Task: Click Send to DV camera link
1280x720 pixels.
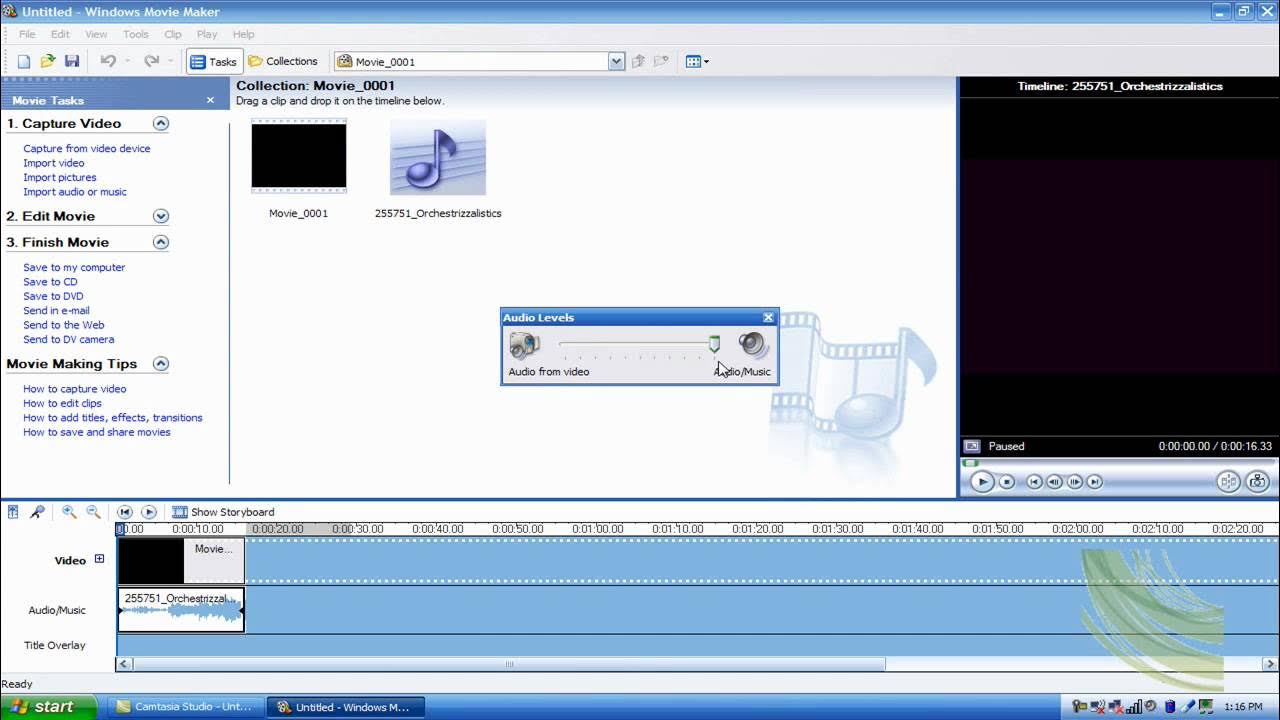Action: (x=69, y=339)
